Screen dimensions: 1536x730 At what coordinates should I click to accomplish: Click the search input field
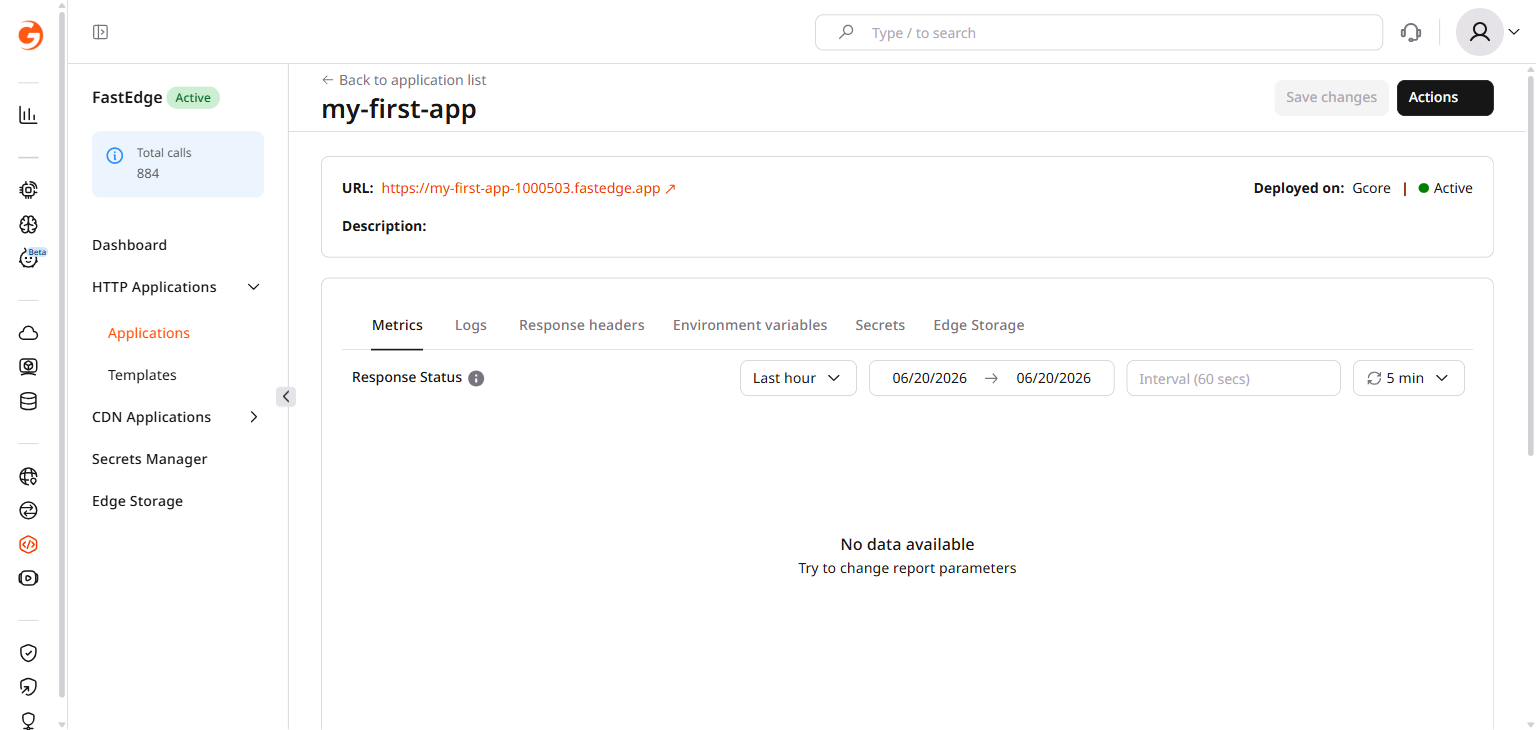[1099, 32]
